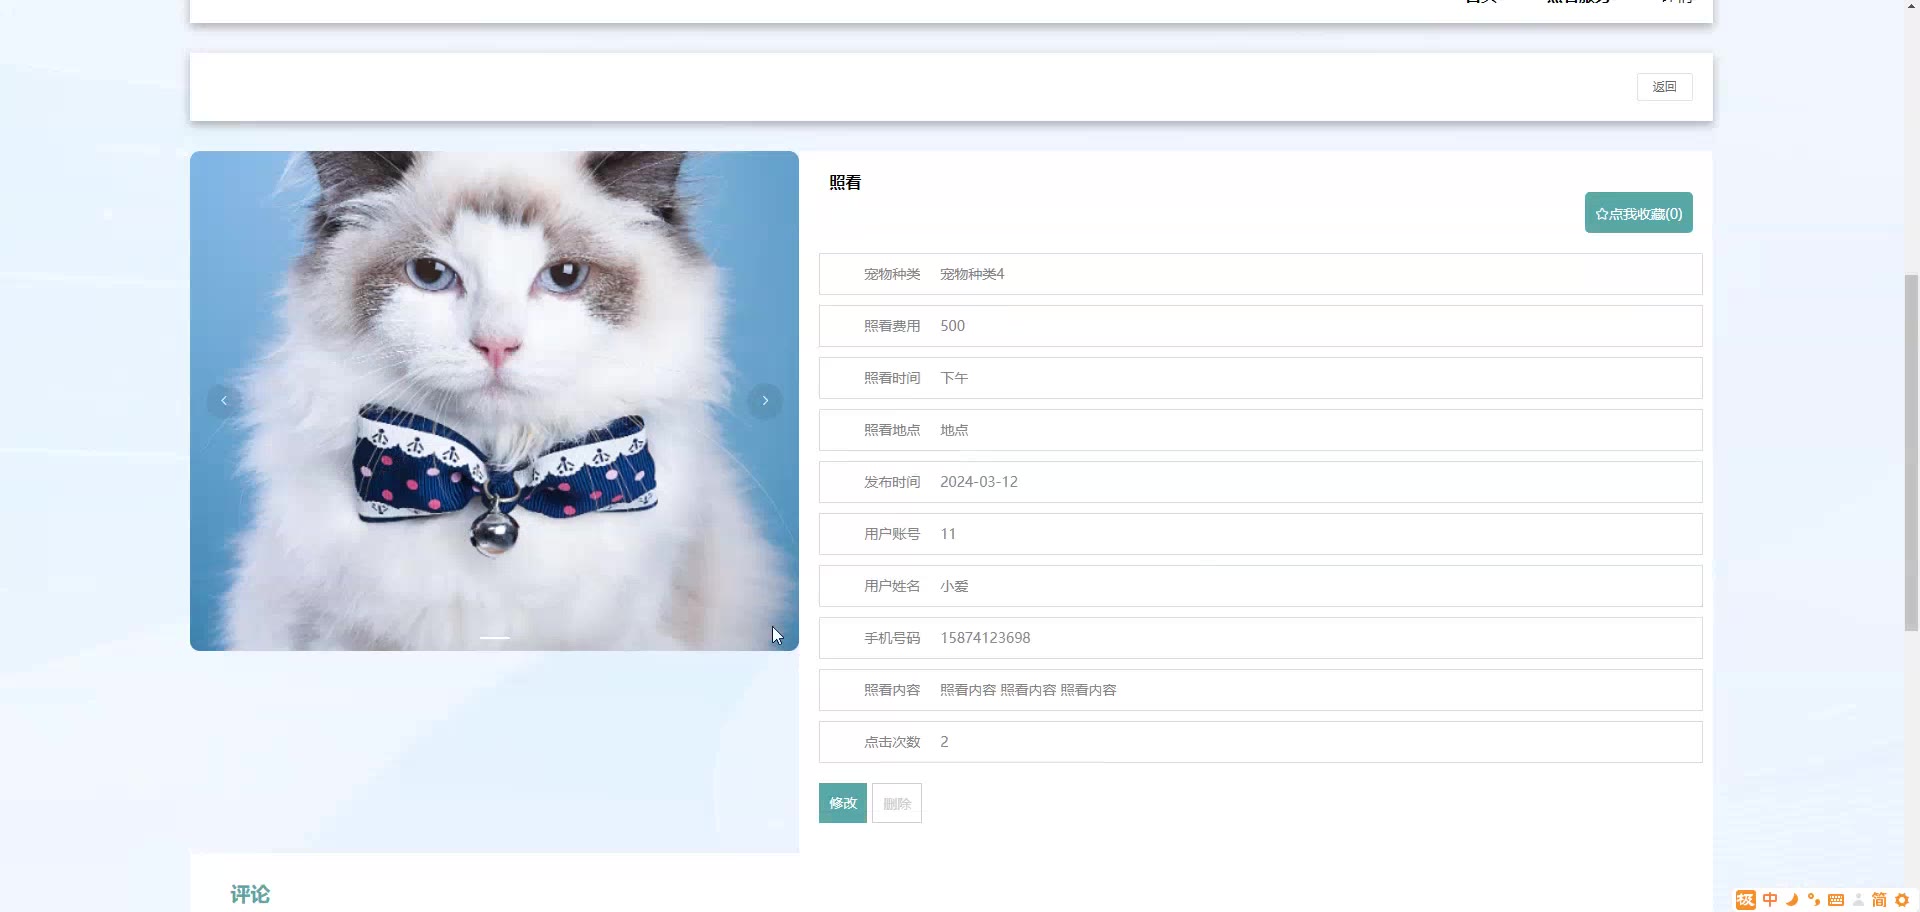Click the 点击次数 value 2
1920x912 pixels.
click(944, 742)
